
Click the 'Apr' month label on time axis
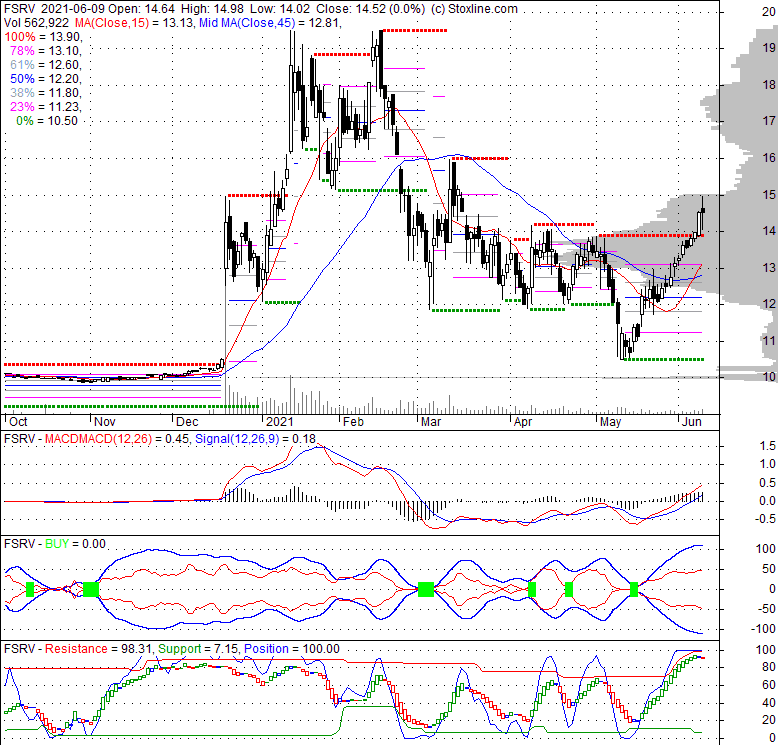tap(523, 422)
